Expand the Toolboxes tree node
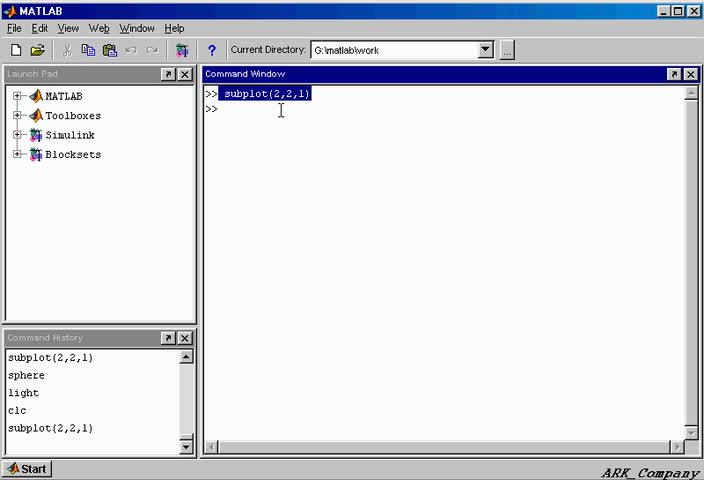Image resolution: width=704 pixels, height=480 pixels. 17,115
